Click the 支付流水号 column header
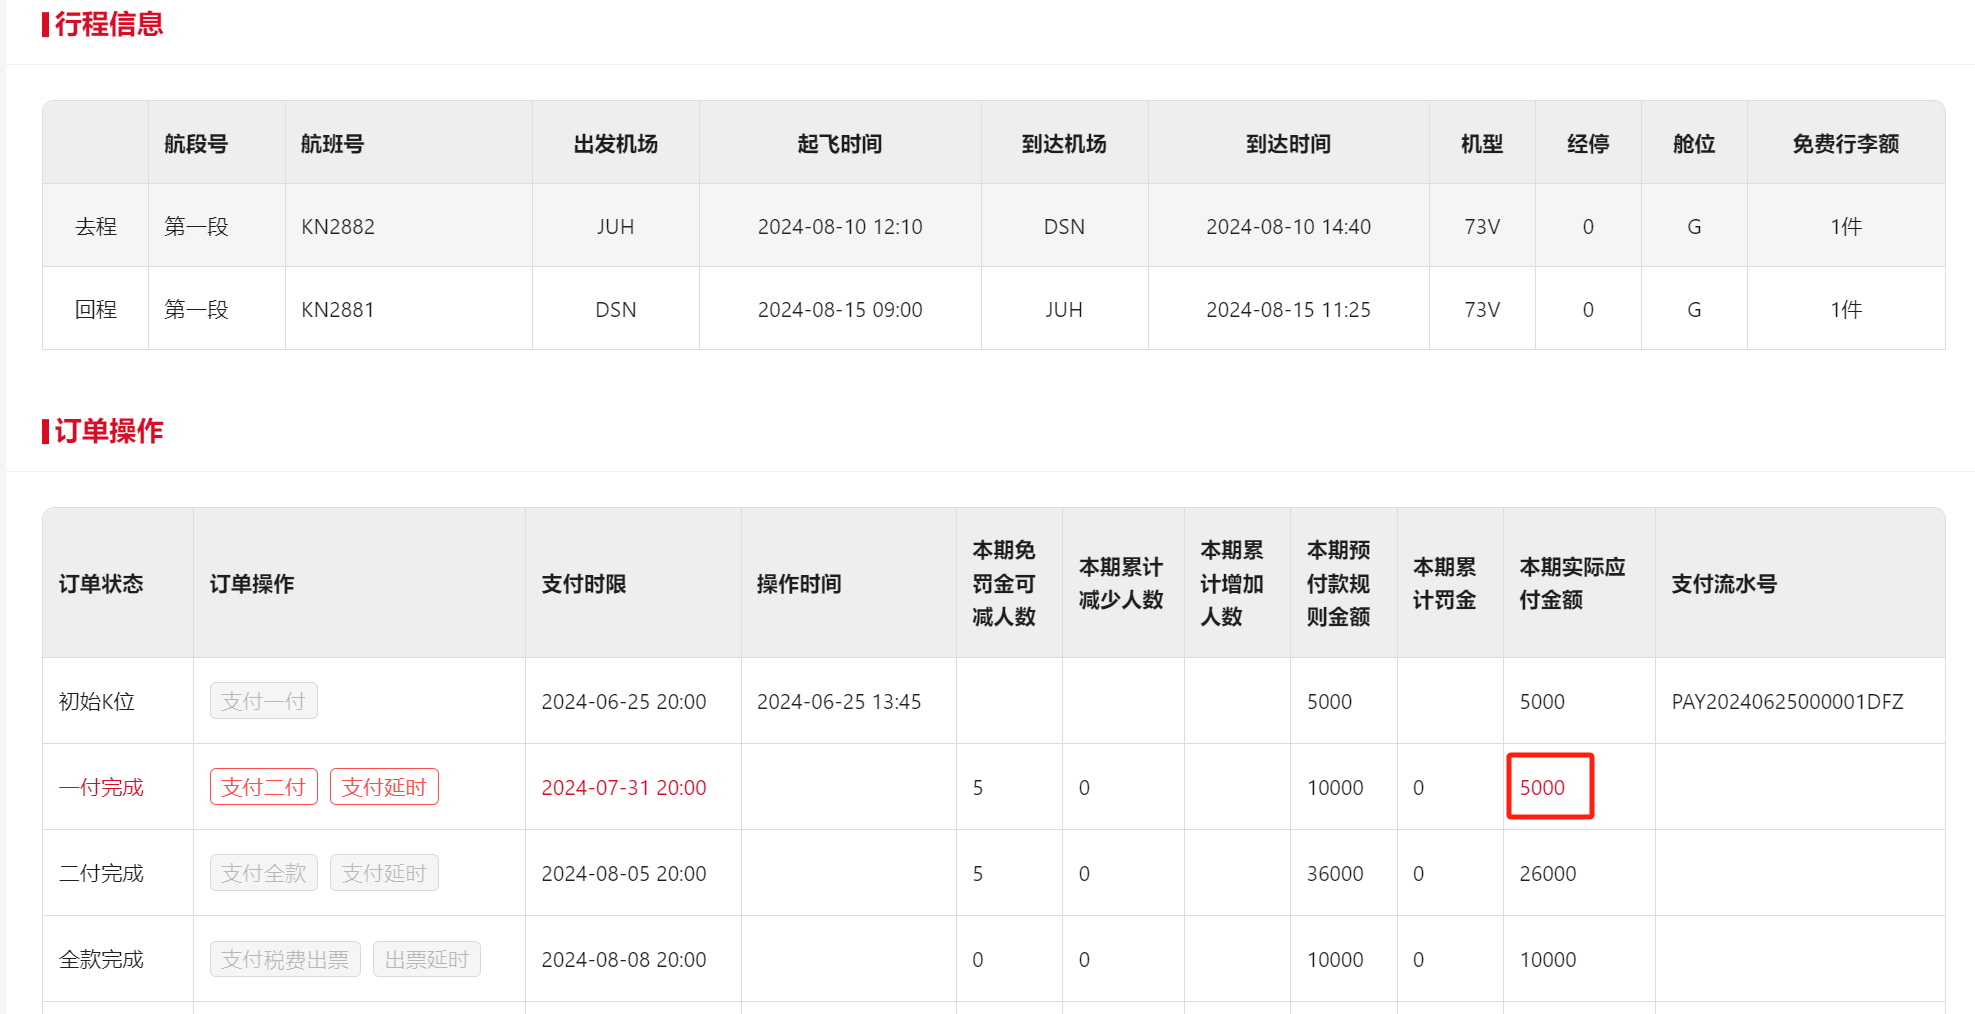1975x1014 pixels. pos(1724,584)
